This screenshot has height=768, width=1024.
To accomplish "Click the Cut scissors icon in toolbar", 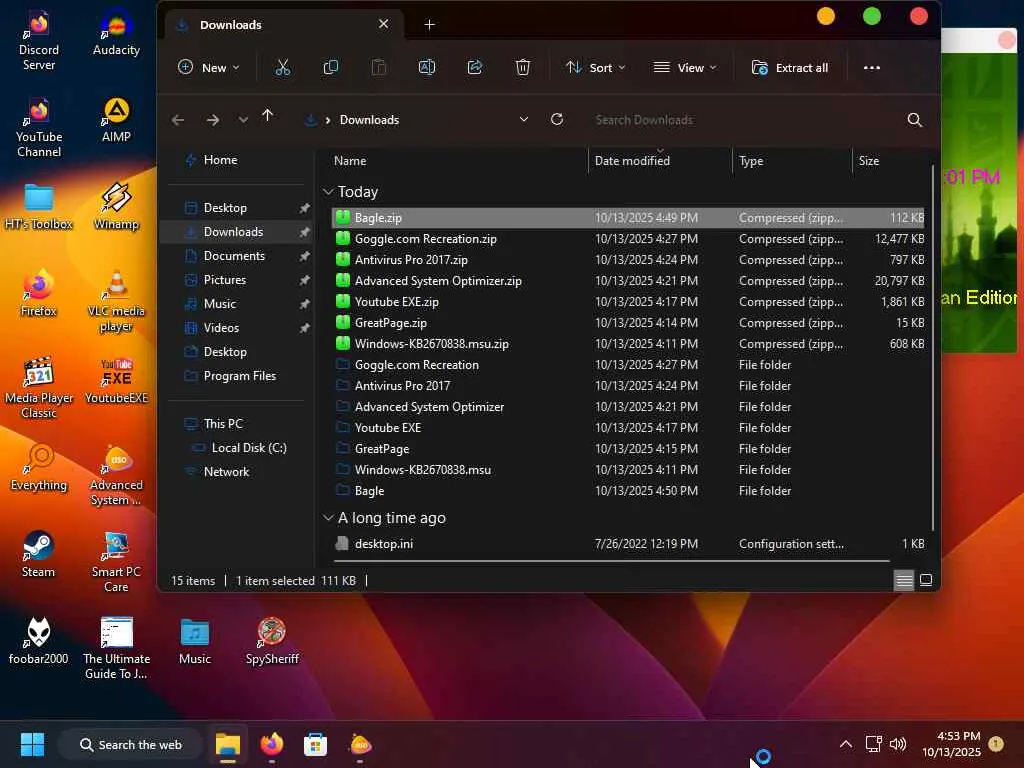I will [x=283, y=67].
